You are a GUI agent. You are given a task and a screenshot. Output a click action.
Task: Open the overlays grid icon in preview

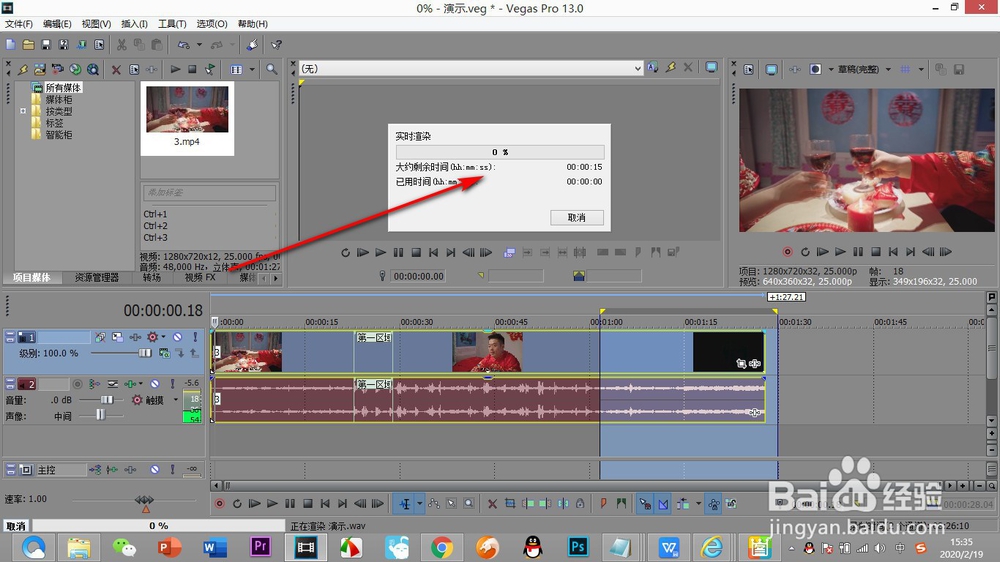coord(905,70)
